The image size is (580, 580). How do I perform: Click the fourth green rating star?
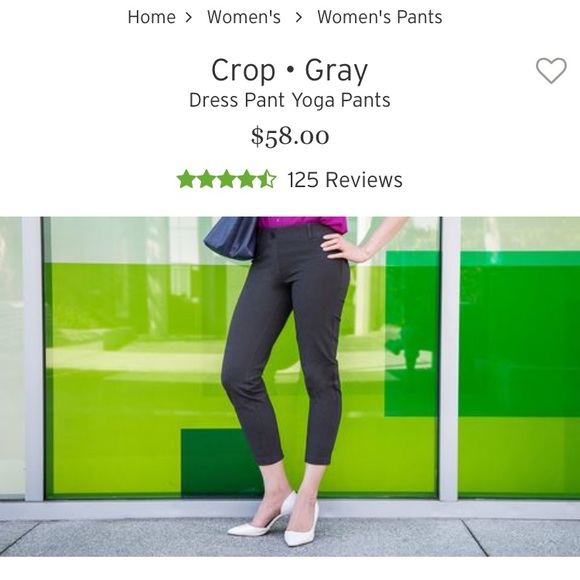[x=246, y=179]
